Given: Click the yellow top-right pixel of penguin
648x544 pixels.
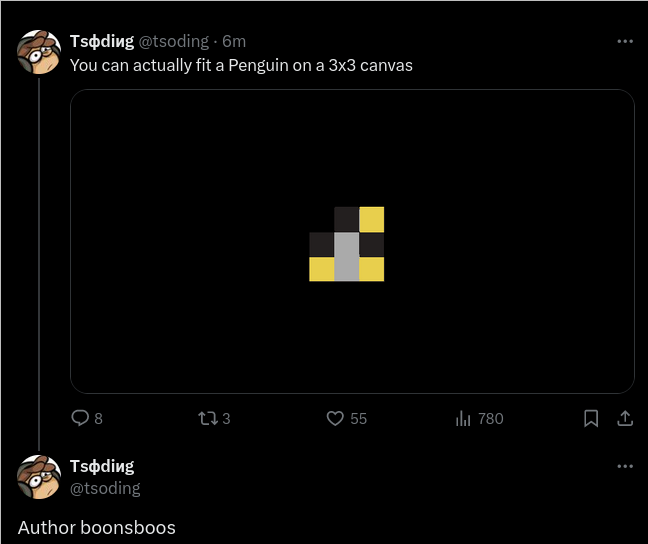Looking at the screenshot, I should point(372,219).
